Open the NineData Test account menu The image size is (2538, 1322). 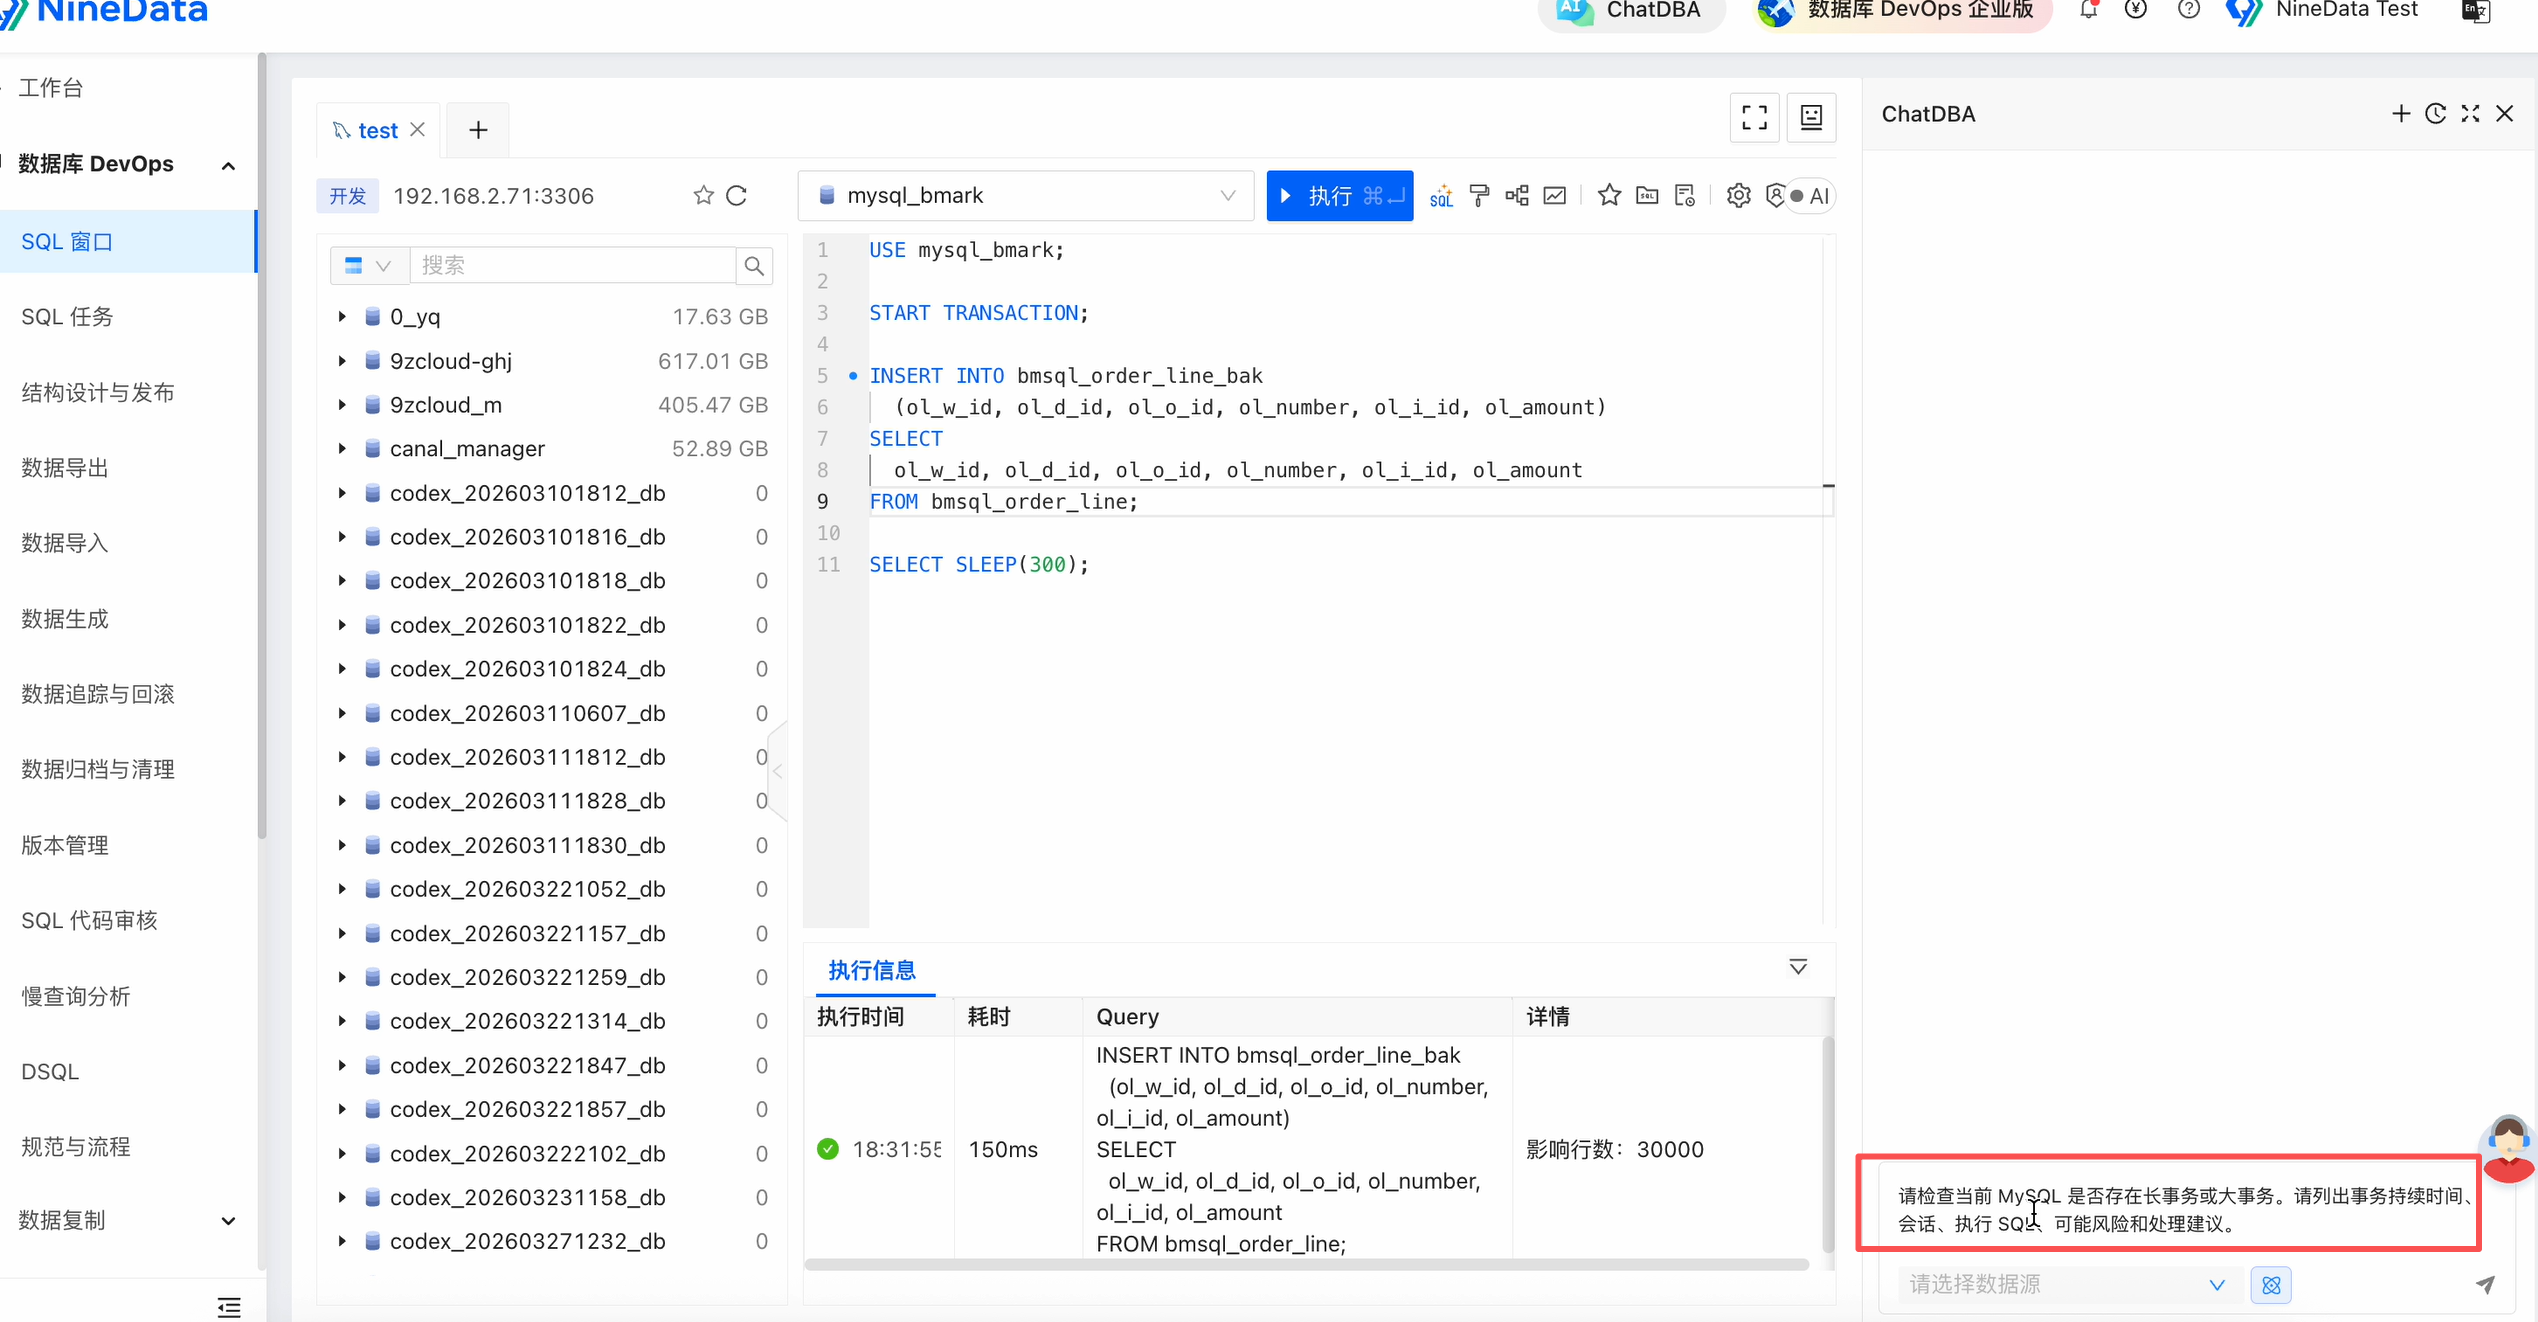pyautogui.click(x=2322, y=10)
